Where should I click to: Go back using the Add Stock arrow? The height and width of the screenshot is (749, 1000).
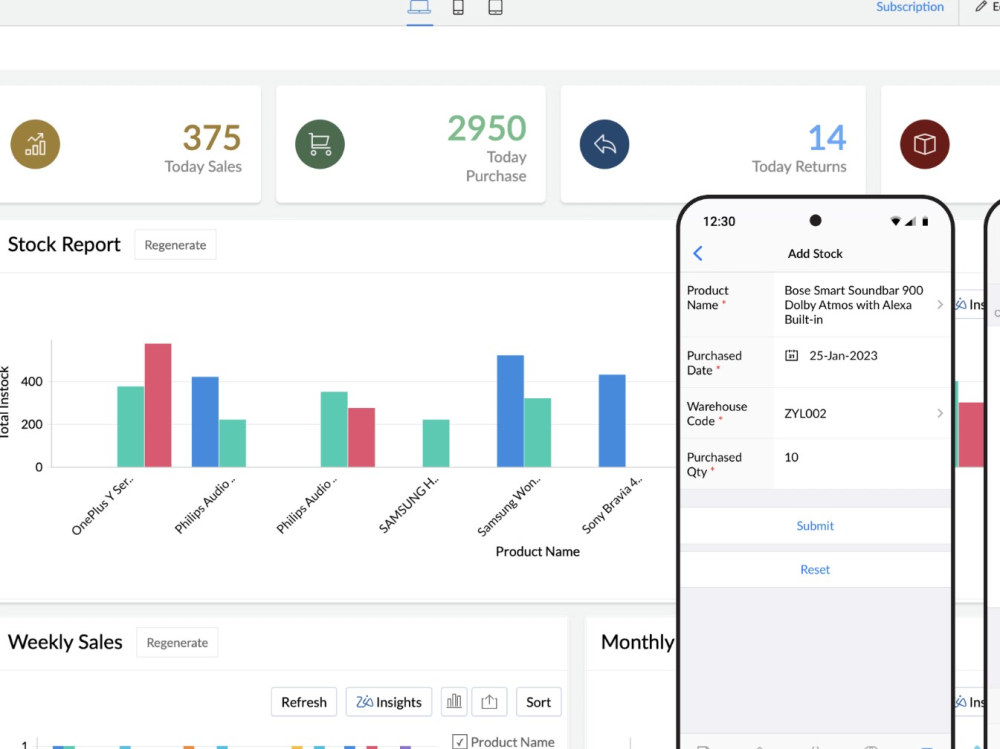pos(698,253)
